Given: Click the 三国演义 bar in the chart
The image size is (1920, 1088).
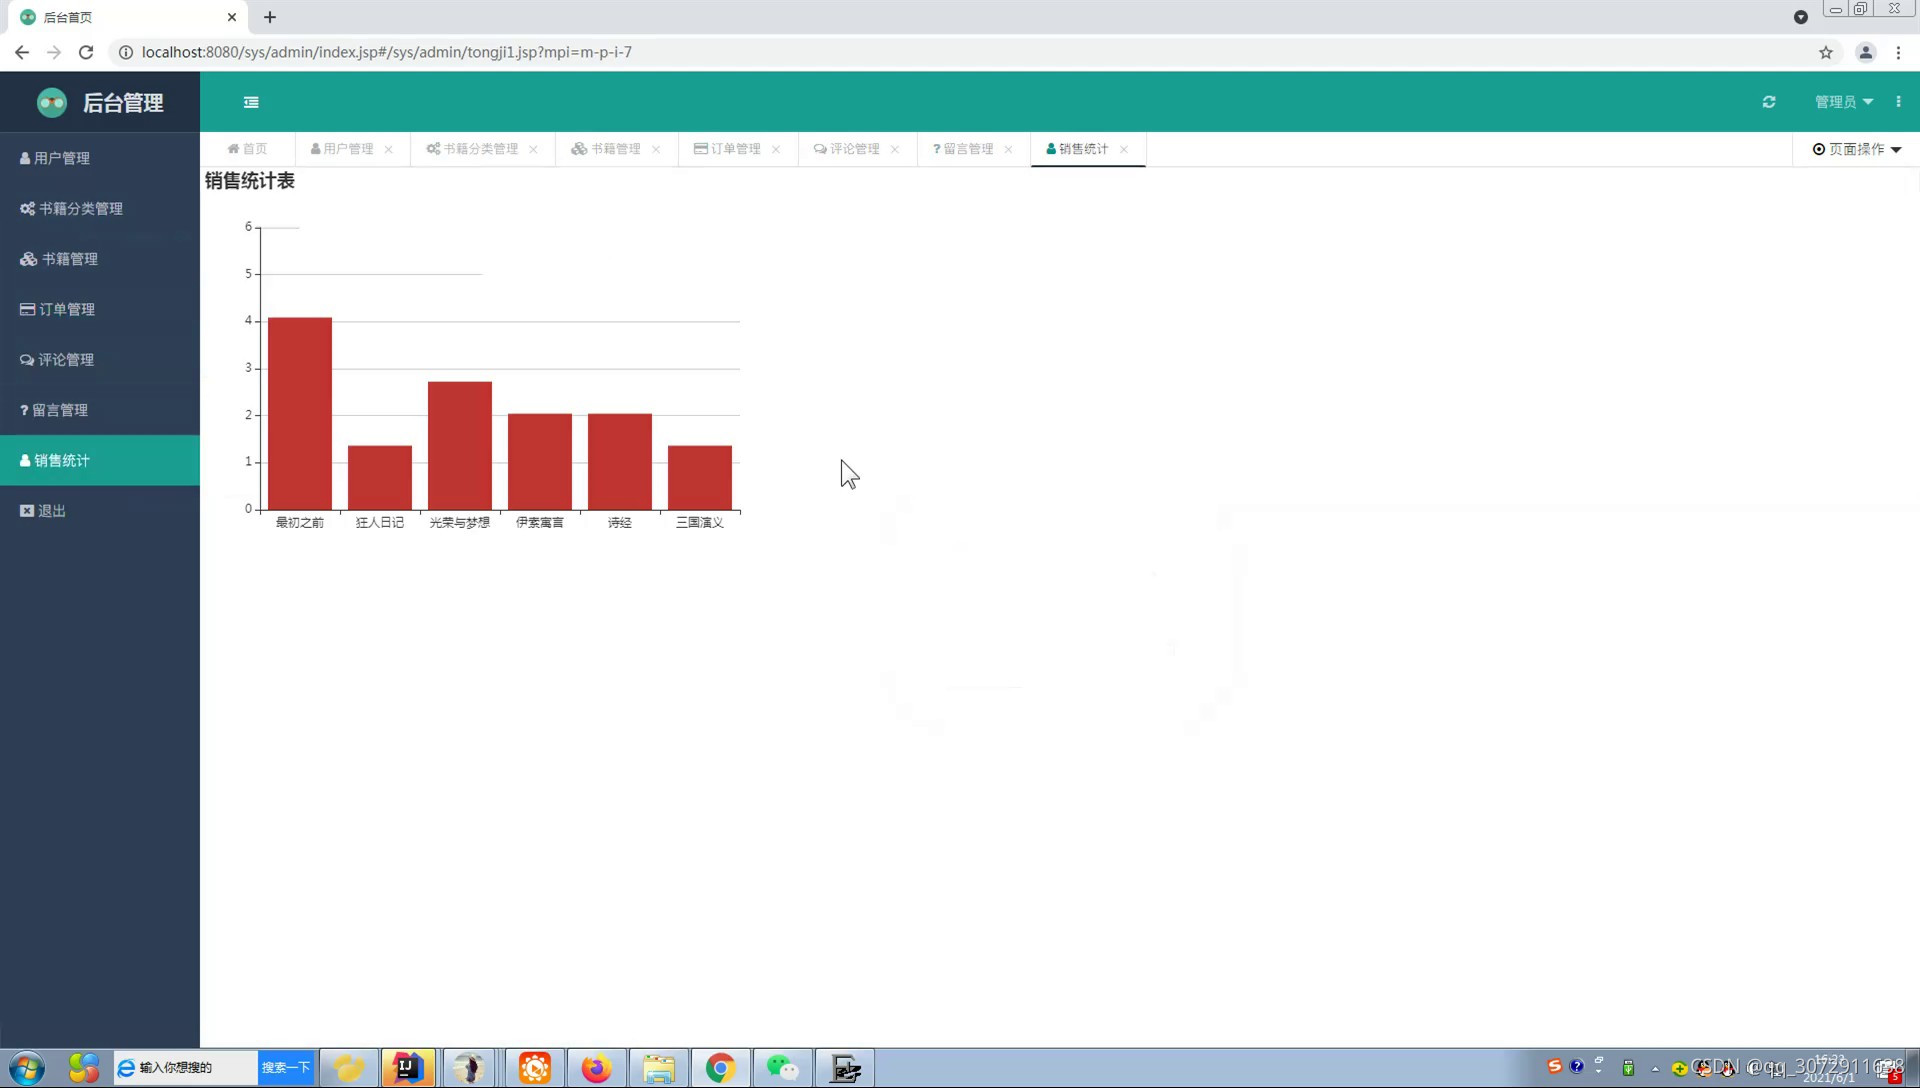Looking at the screenshot, I should click(x=700, y=477).
